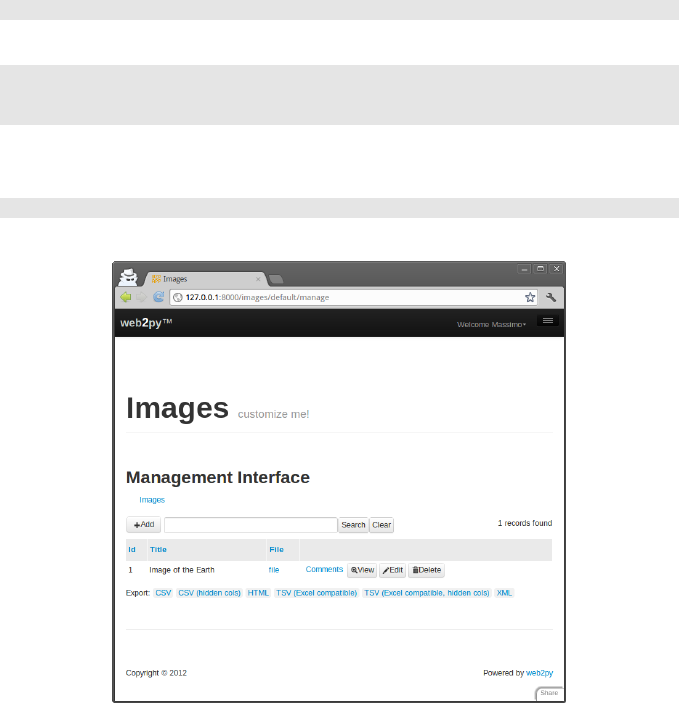Click the Clear button
The height and width of the screenshot is (703, 679).
click(382, 525)
